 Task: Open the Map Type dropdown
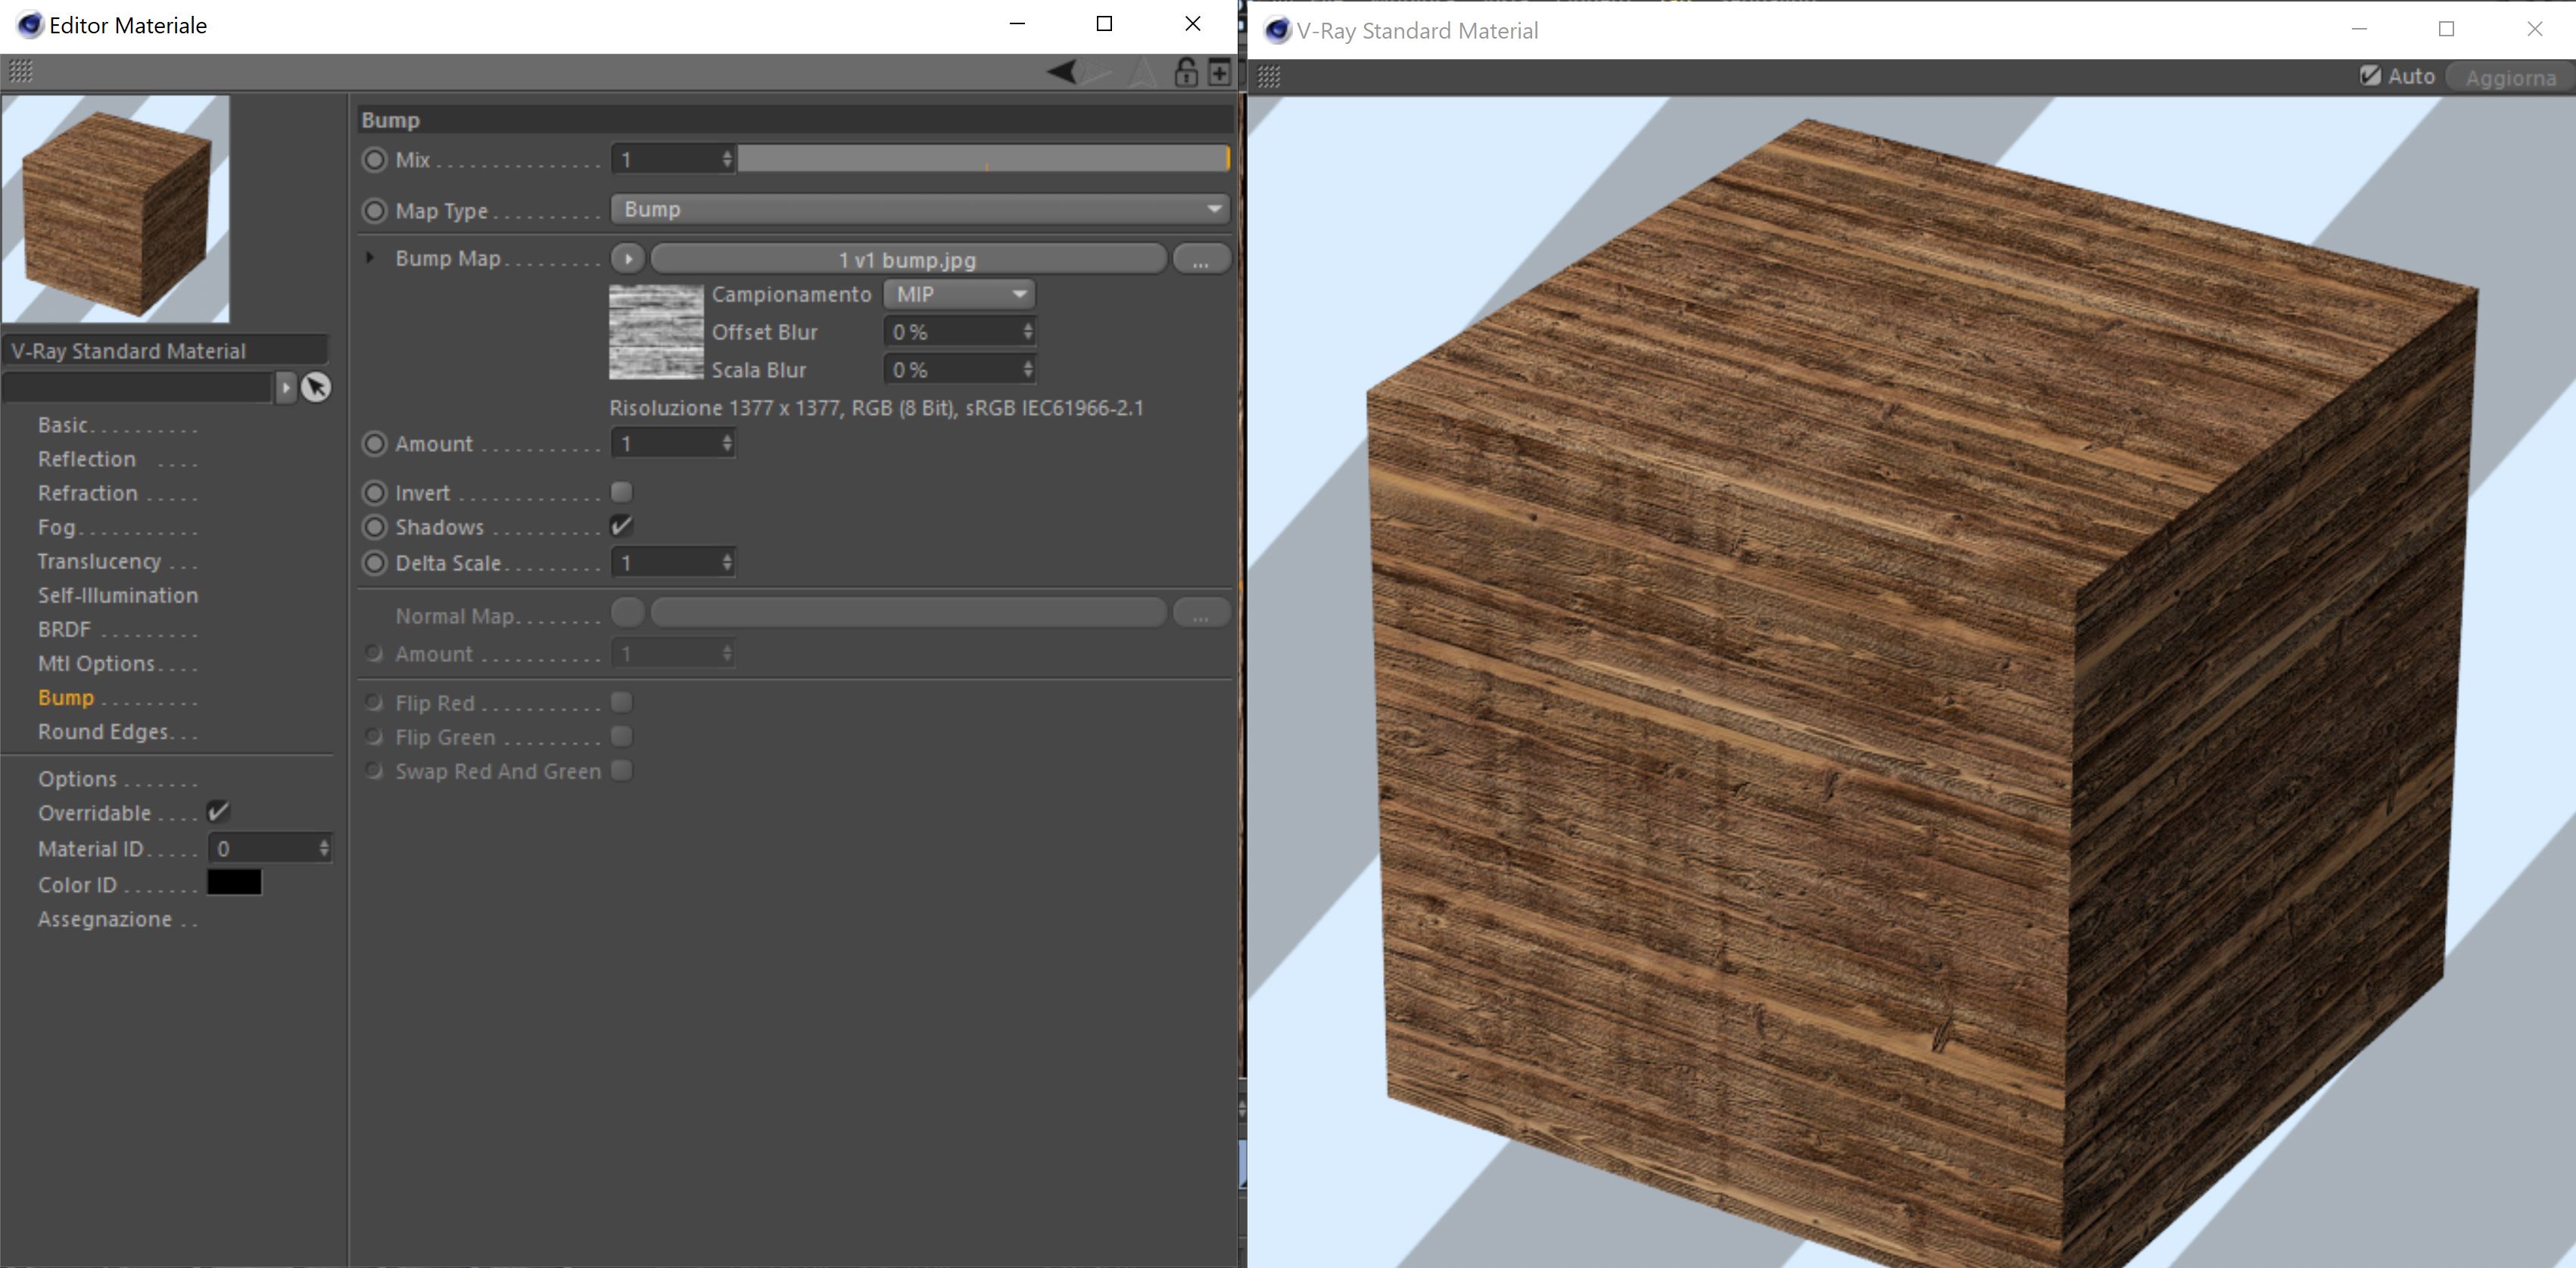pyautogui.click(x=919, y=209)
